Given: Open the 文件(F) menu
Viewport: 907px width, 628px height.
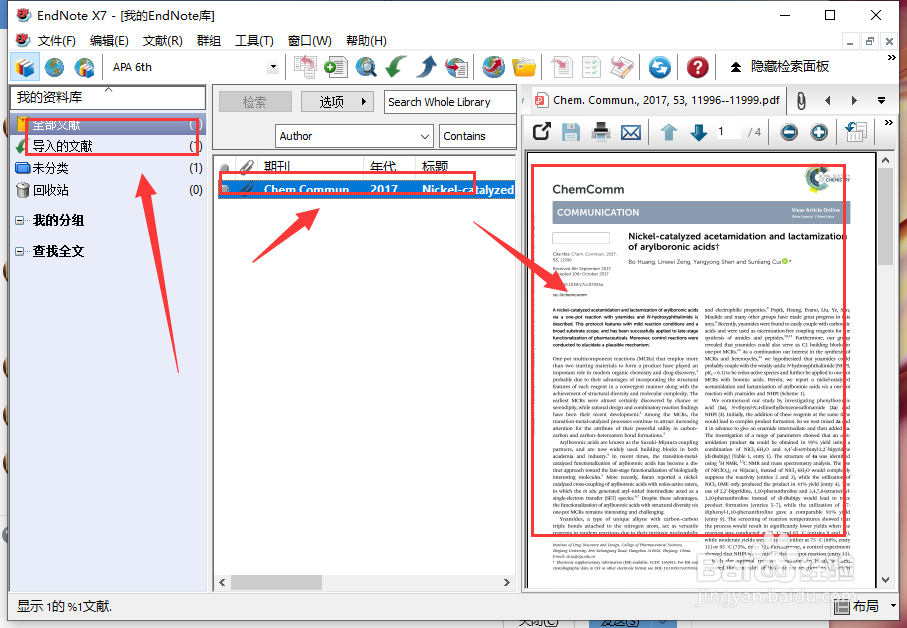Looking at the screenshot, I should 56,40.
